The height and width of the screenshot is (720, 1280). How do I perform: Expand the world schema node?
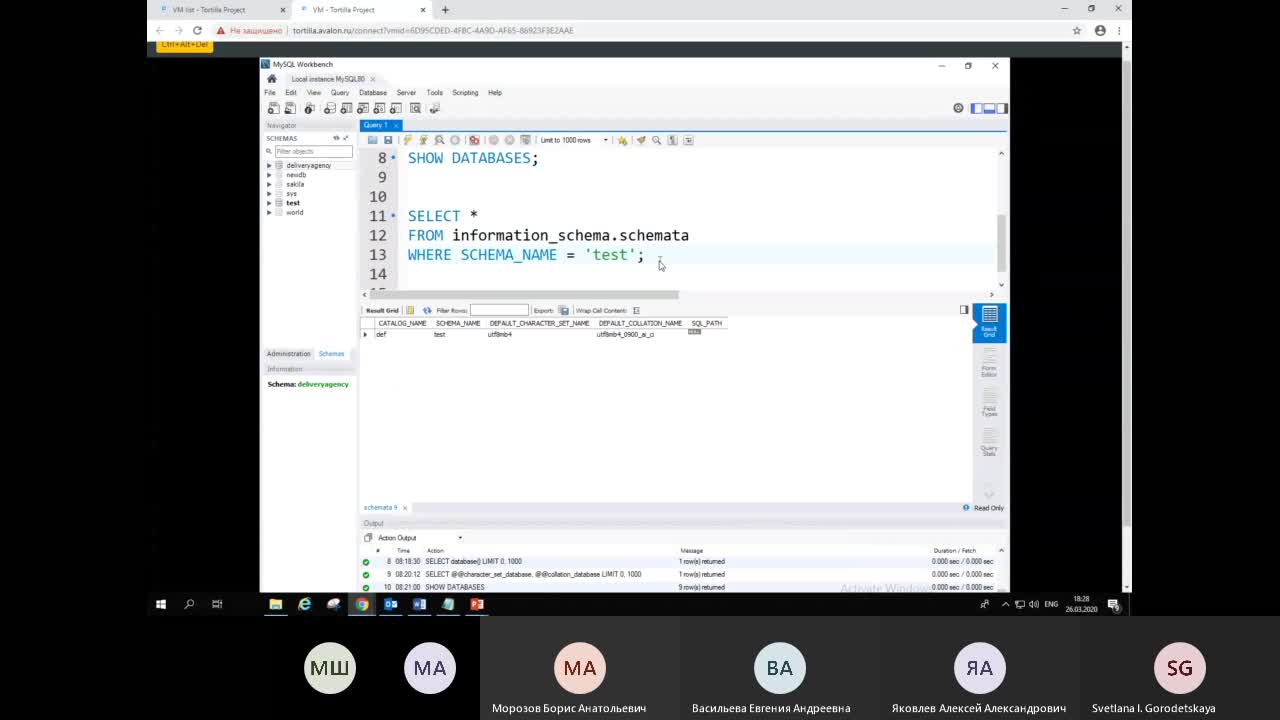[x=269, y=212]
